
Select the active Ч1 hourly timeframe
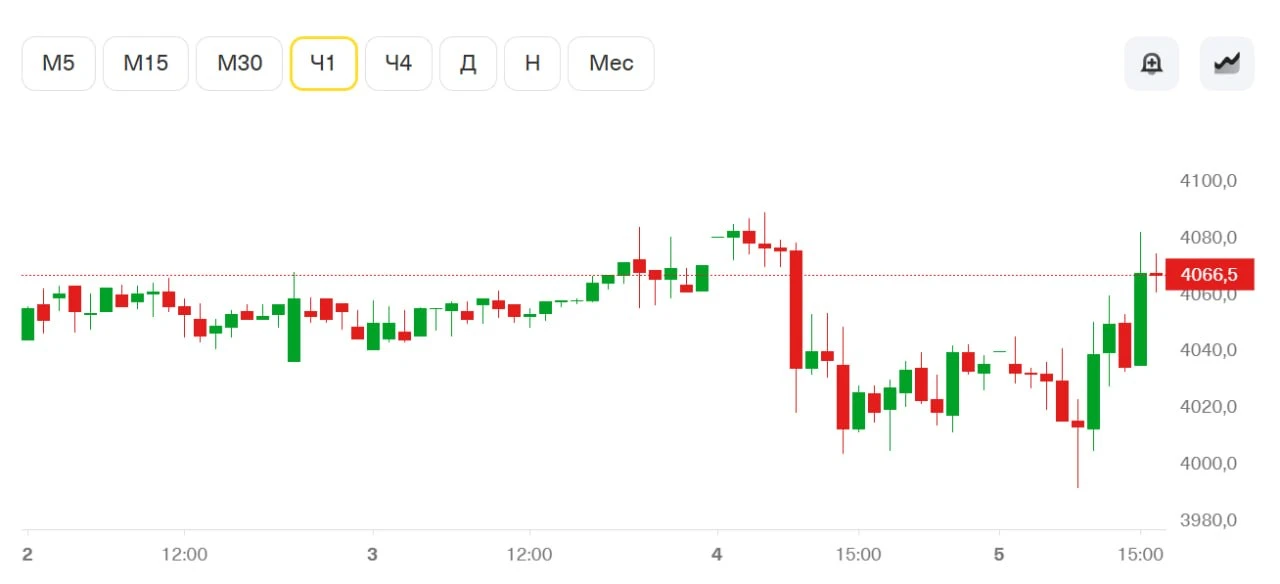coord(324,64)
